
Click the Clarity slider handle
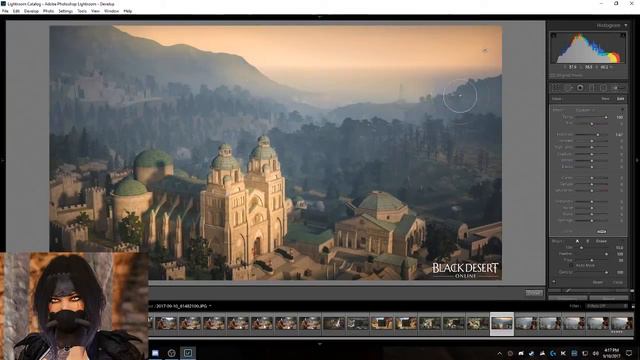[592, 178]
